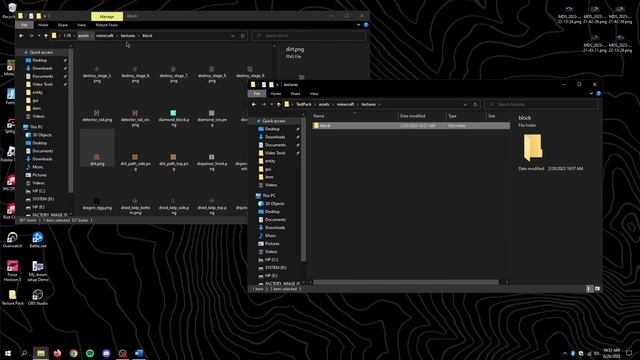This screenshot has width=640, height=360.
Task: Click Manage contextual tab in block window
Action: tap(107, 16)
